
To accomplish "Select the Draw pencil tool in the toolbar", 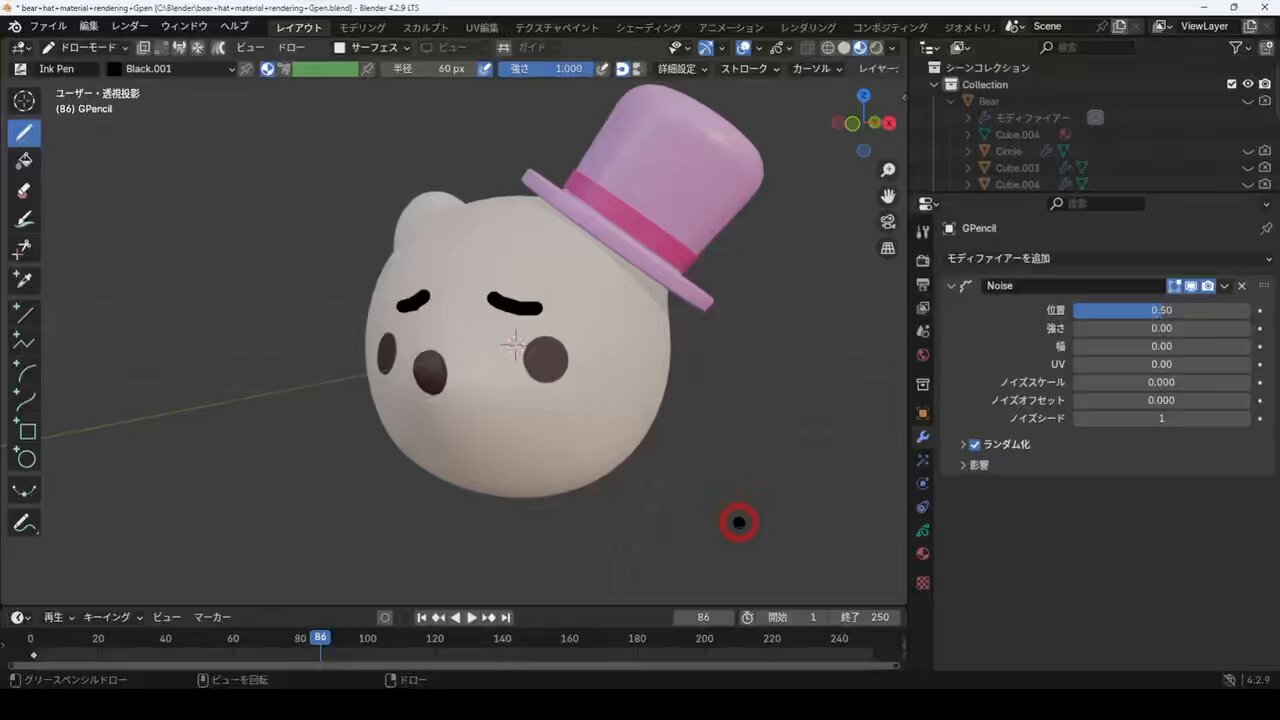I will [x=25, y=132].
